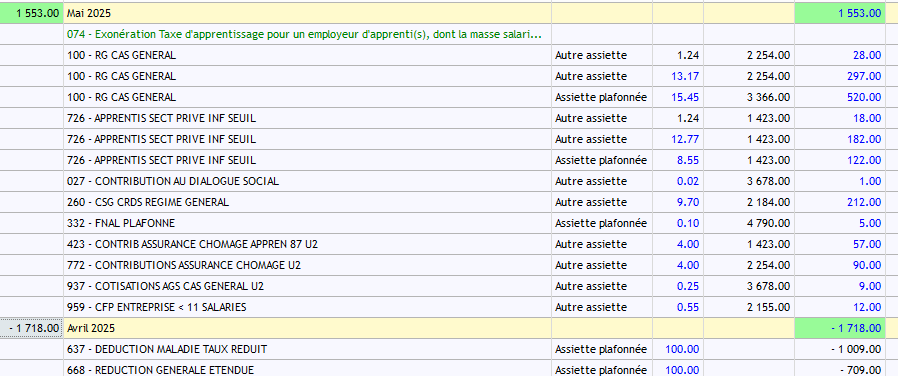Click amount - 709.00

pos(861,370)
